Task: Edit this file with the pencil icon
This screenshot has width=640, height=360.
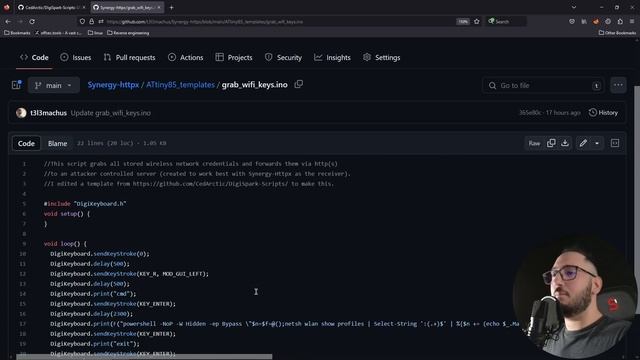Action: 583,143
